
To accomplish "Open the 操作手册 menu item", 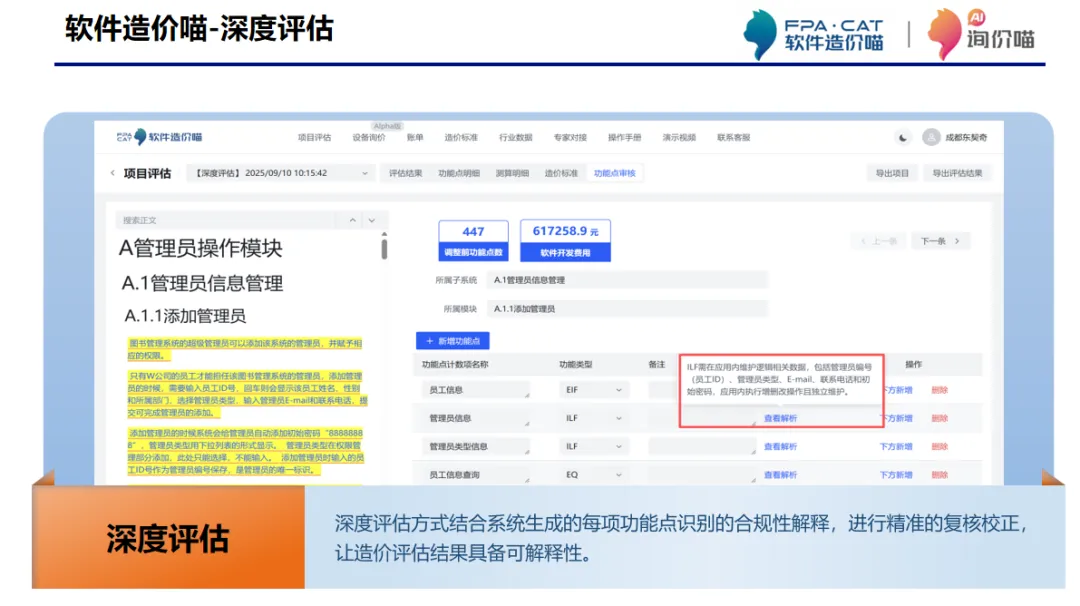I will pyautogui.click(x=624, y=138).
